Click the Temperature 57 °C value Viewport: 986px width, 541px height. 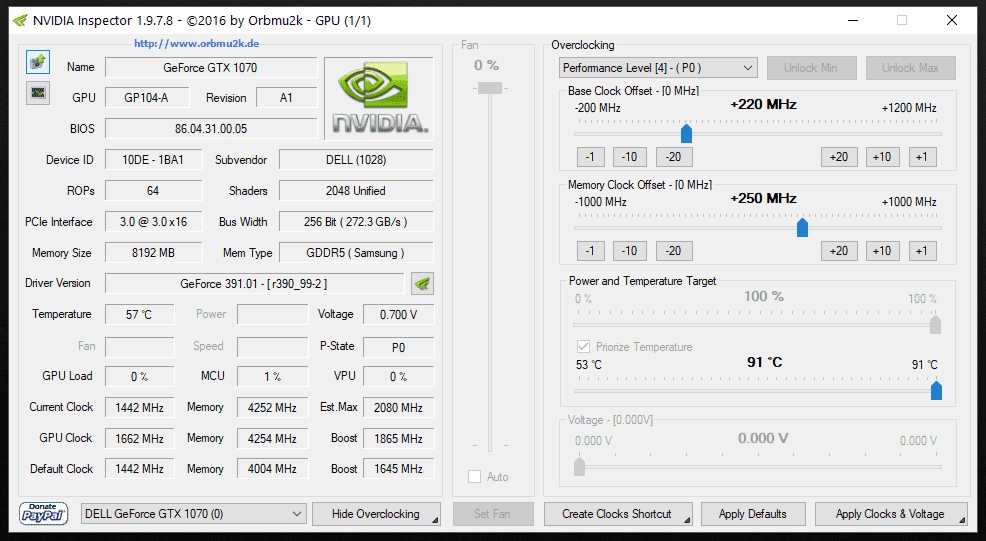coord(139,315)
